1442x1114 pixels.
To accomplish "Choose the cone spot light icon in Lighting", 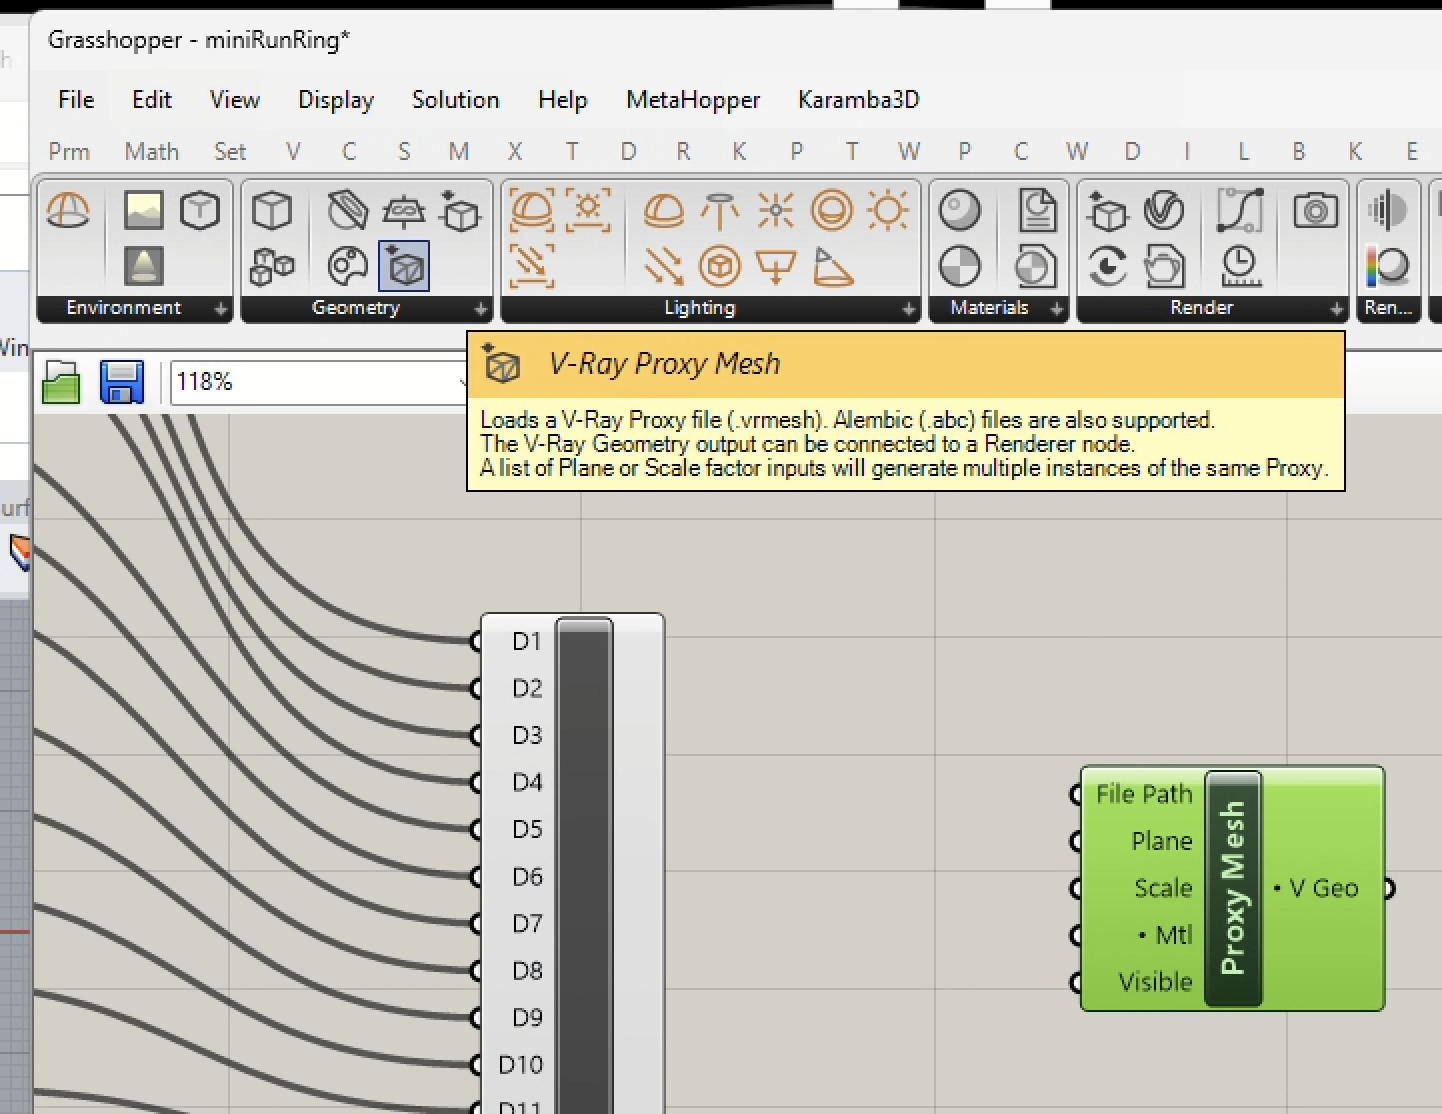I will click(832, 266).
